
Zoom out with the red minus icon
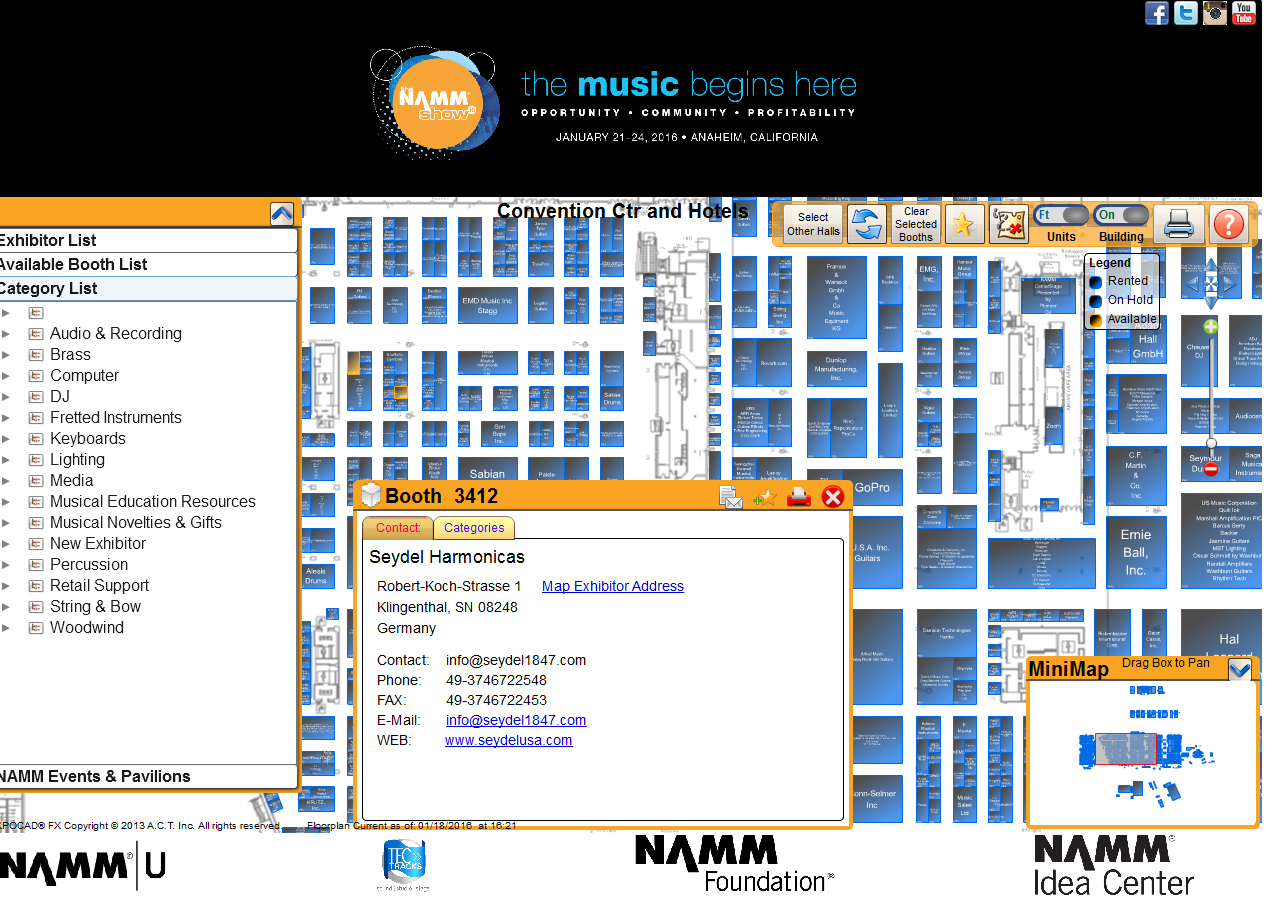tap(1211, 469)
